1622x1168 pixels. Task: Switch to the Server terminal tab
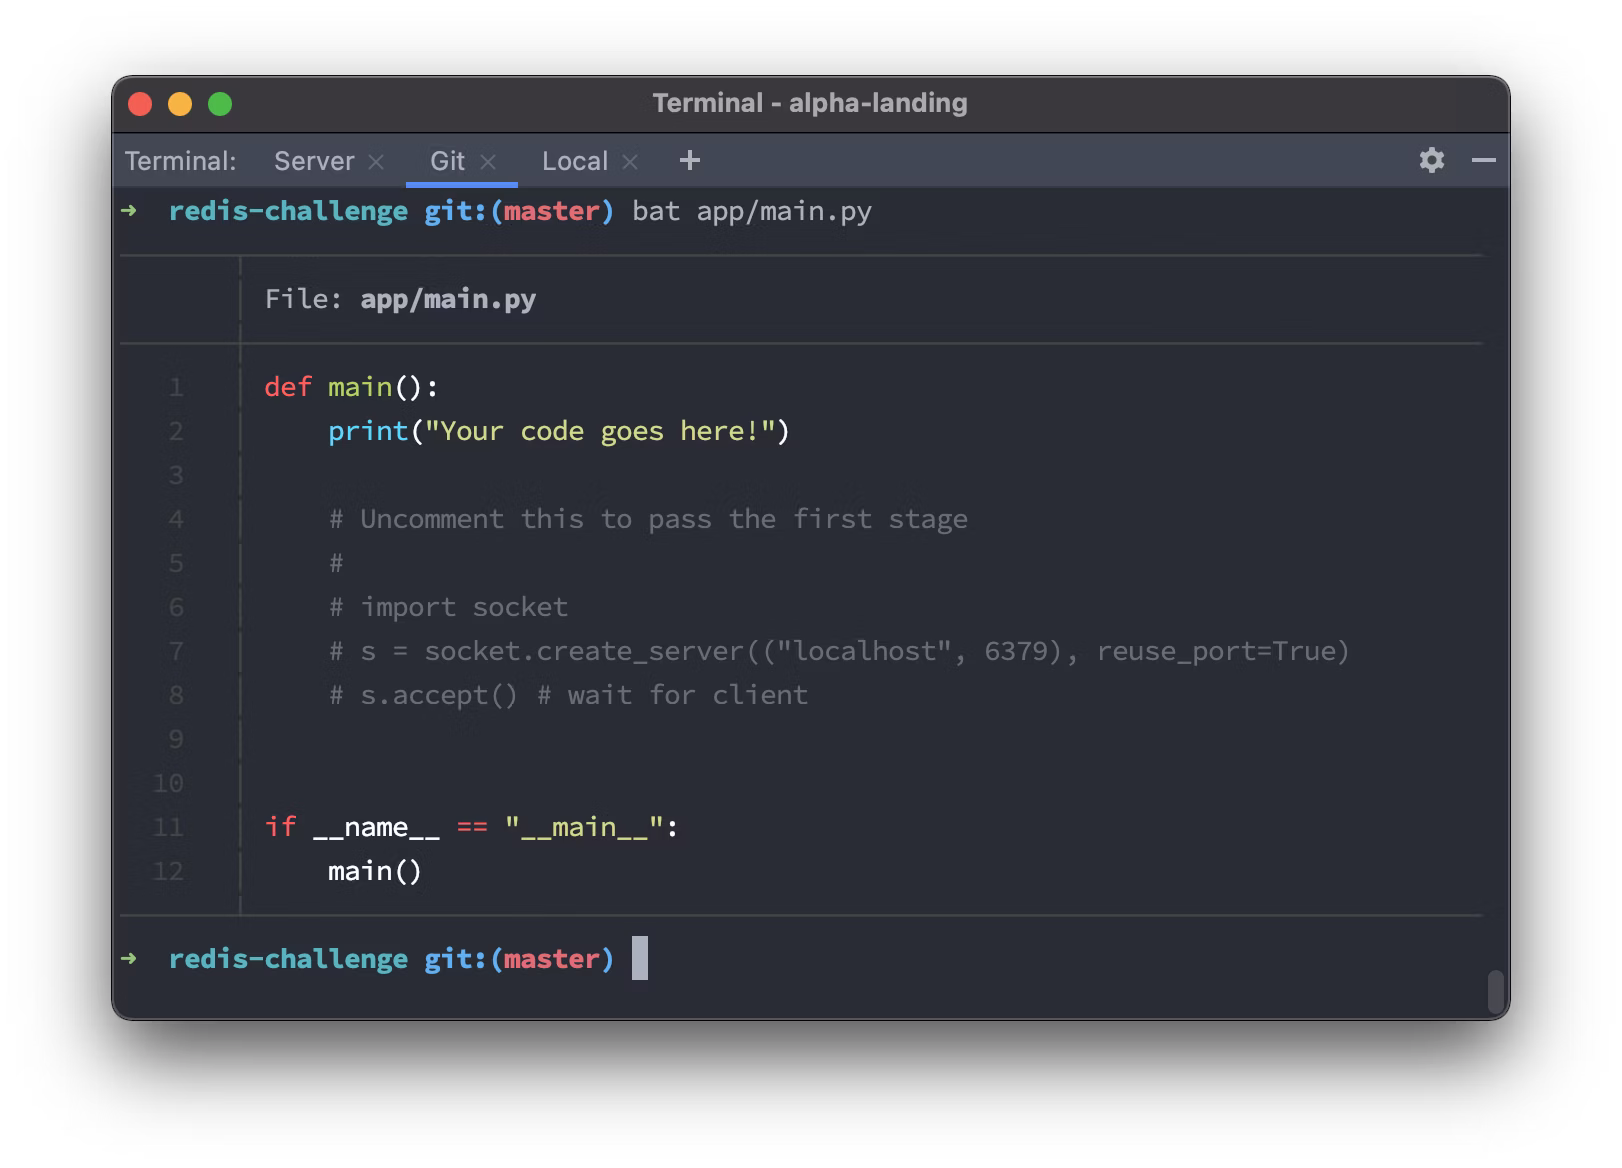click(313, 161)
